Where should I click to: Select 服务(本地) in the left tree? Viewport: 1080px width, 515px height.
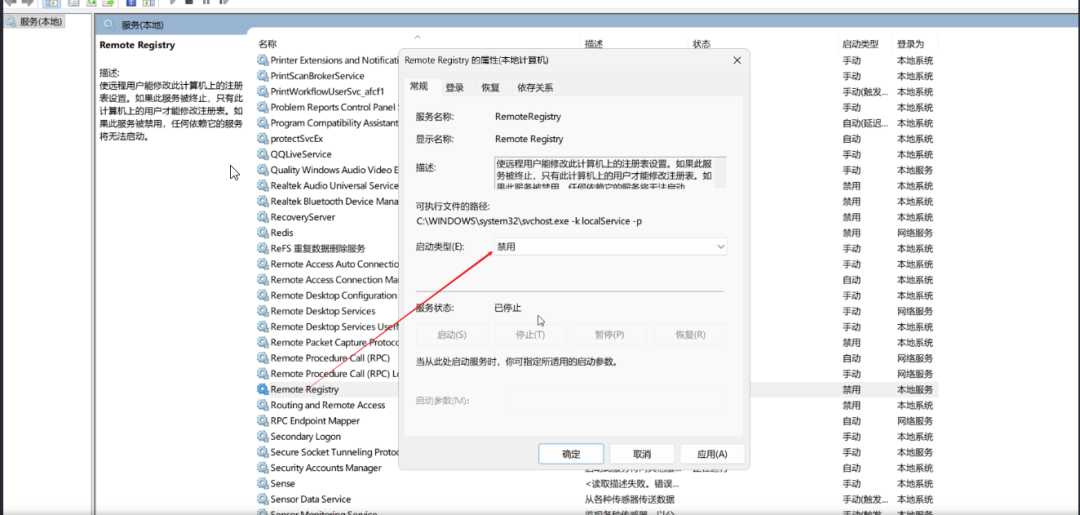(x=36, y=21)
